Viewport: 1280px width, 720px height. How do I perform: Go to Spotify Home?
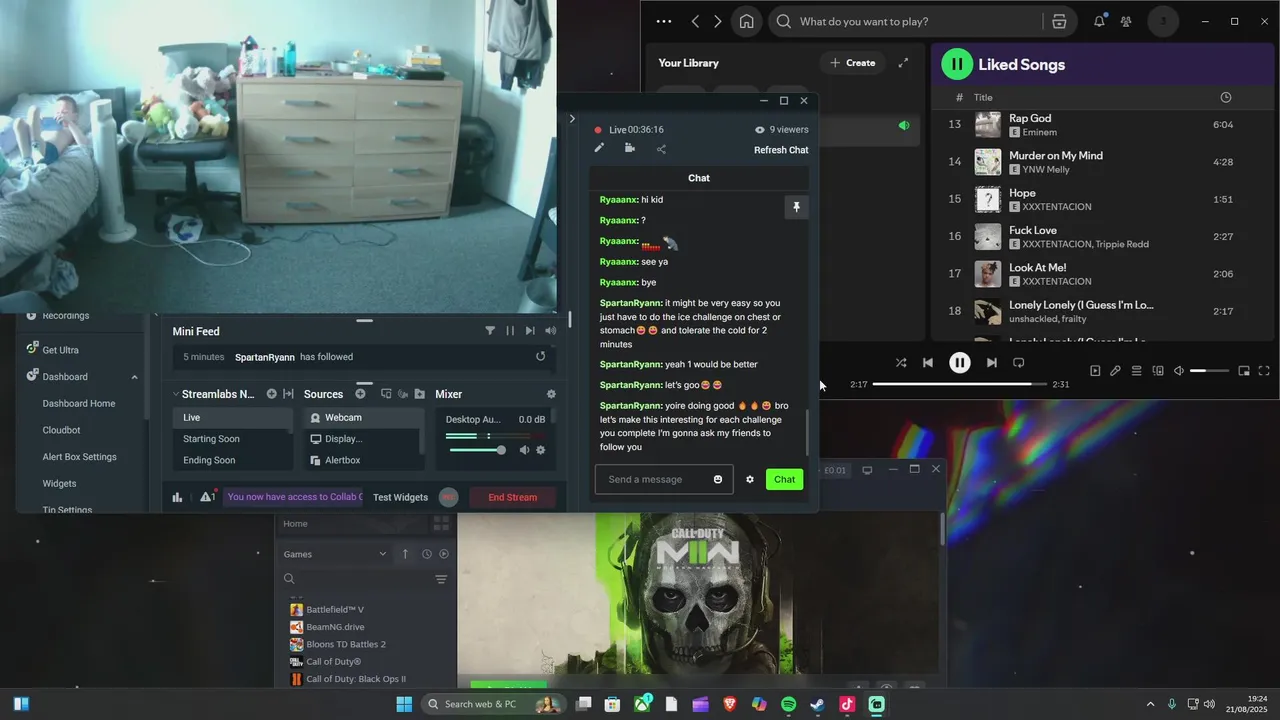[746, 21]
